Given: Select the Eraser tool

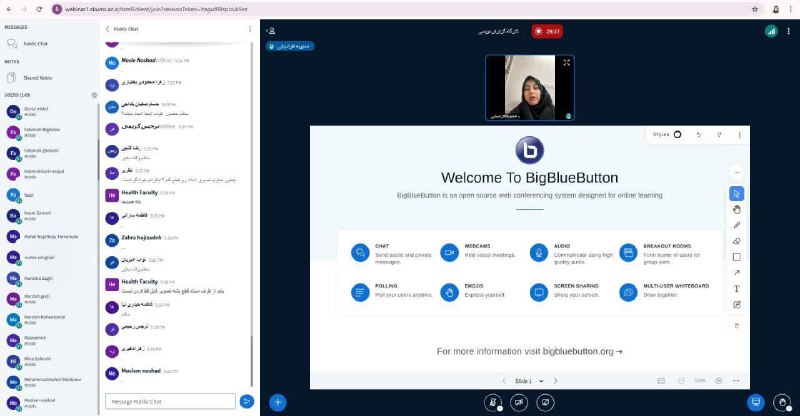Looking at the screenshot, I should point(736,241).
